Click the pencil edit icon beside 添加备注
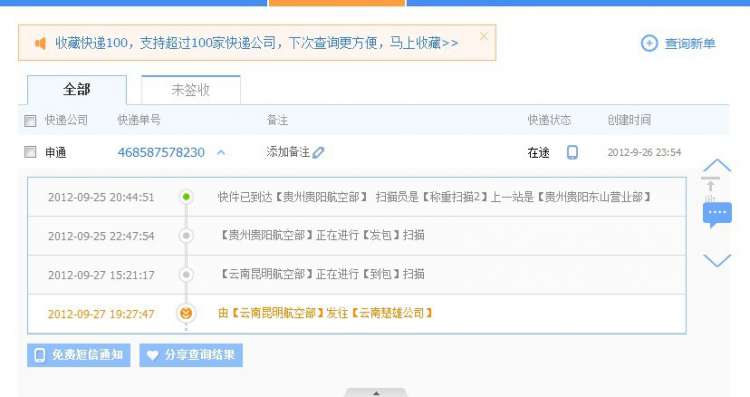The height and width of the screenshot is (397, 750). 318,153
